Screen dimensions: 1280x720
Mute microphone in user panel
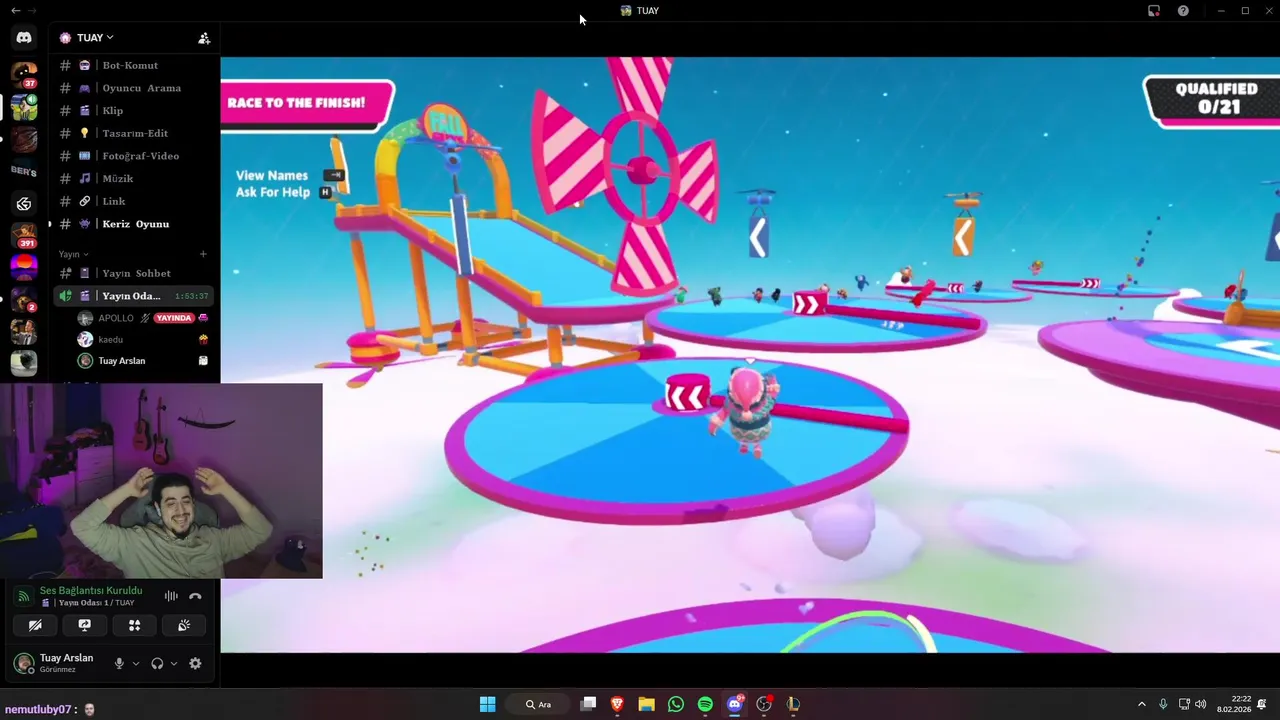tap(119, 663)
